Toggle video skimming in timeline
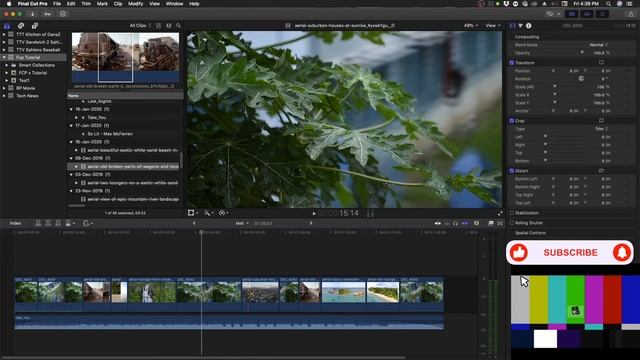Viewport: 640px width, 360px height. pos(438,223)
